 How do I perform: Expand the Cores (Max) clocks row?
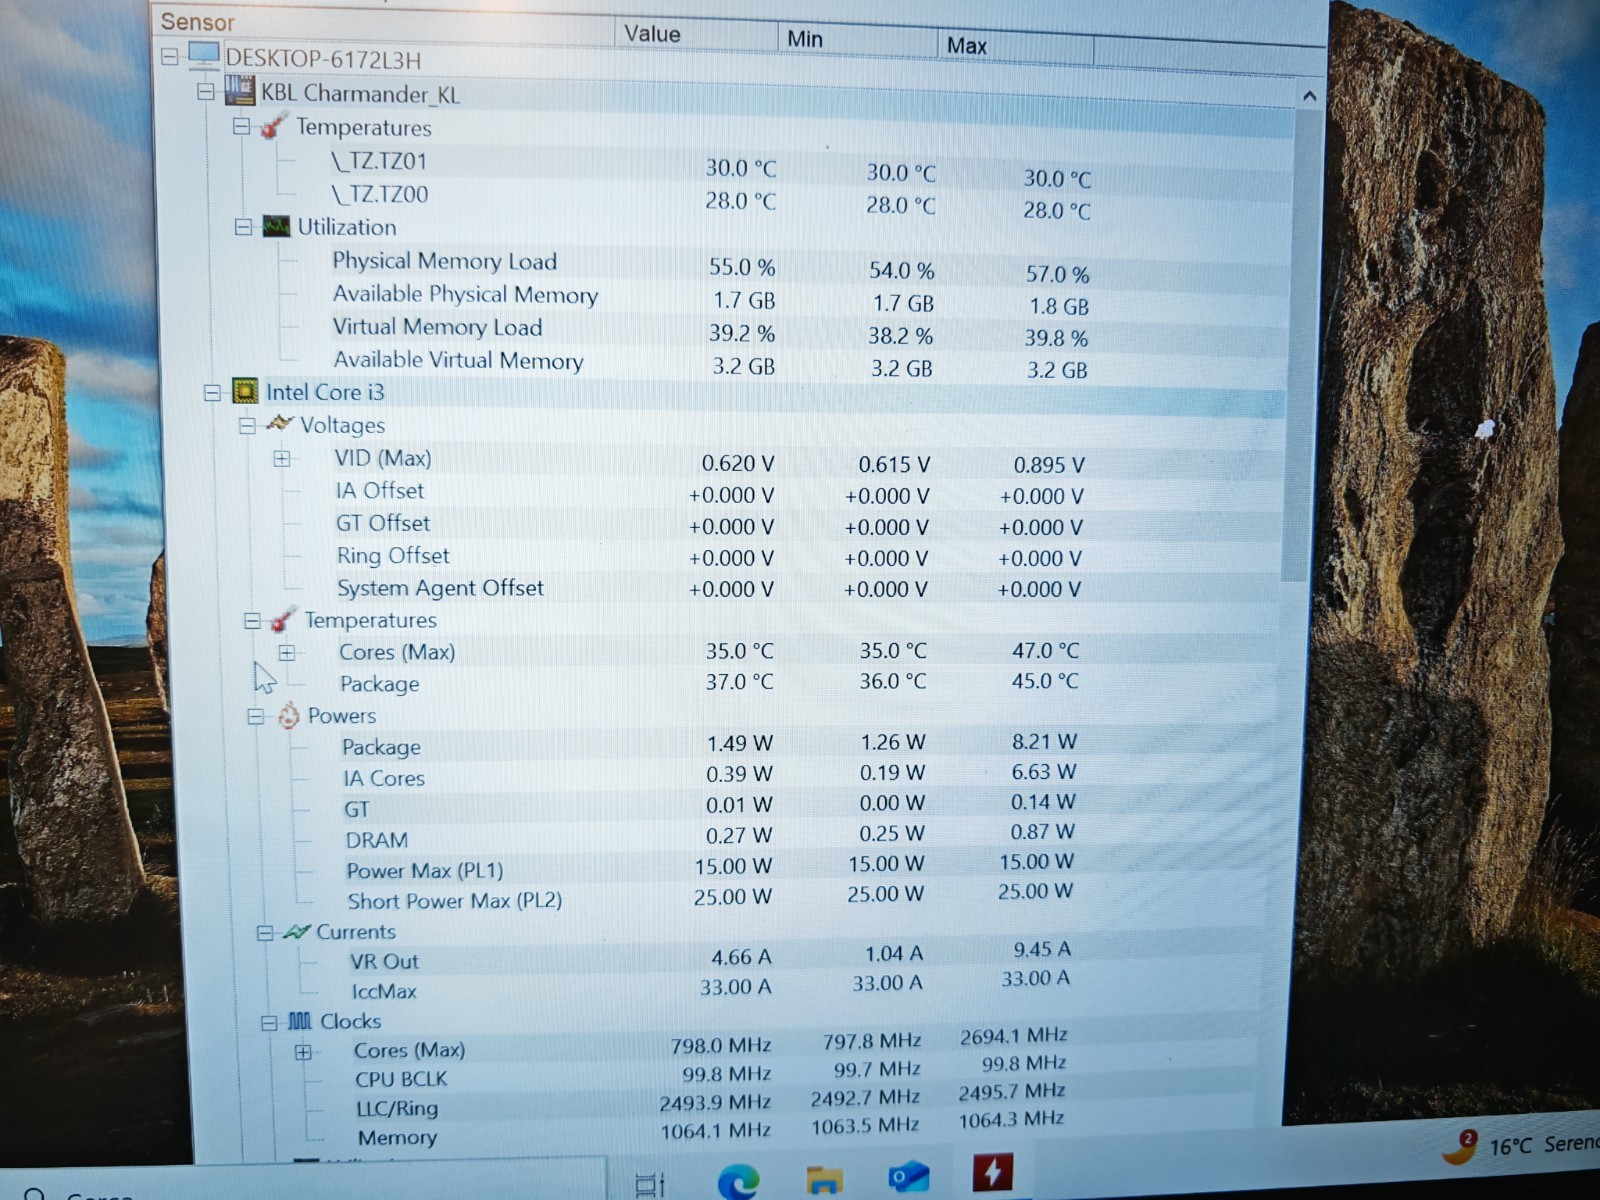(x=304, y=1052)
